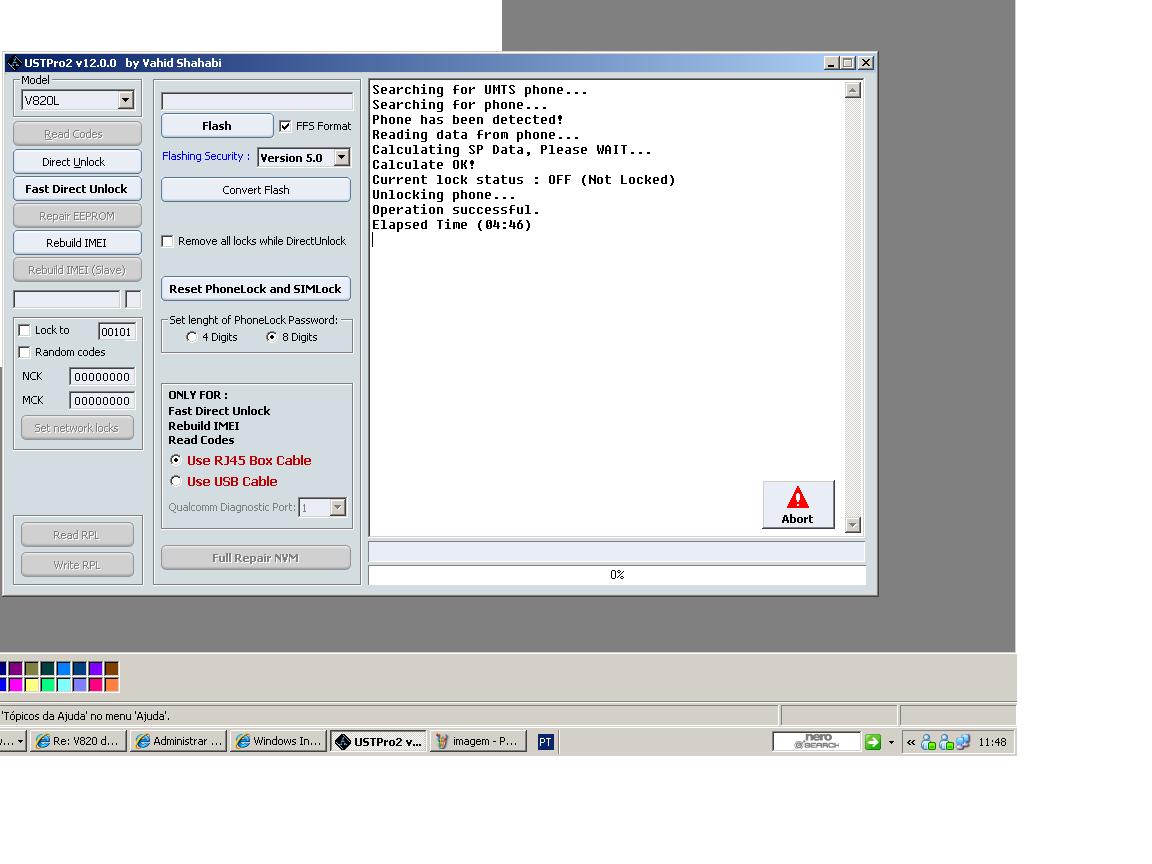Tick the Random codes checkbox
Image resolution: width=1152 pixels, height=864 pixels.
(x=25, y=352)
